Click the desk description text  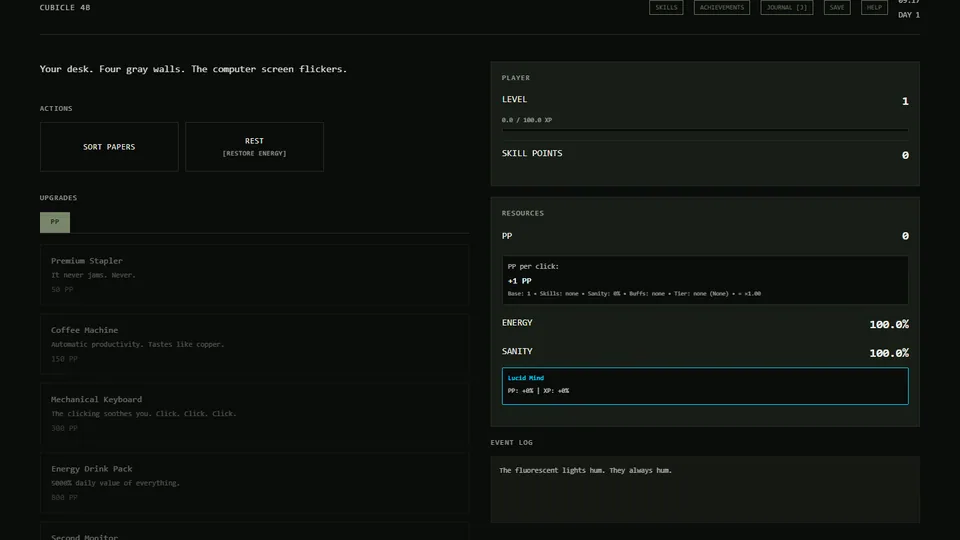[x=193, y=69]
